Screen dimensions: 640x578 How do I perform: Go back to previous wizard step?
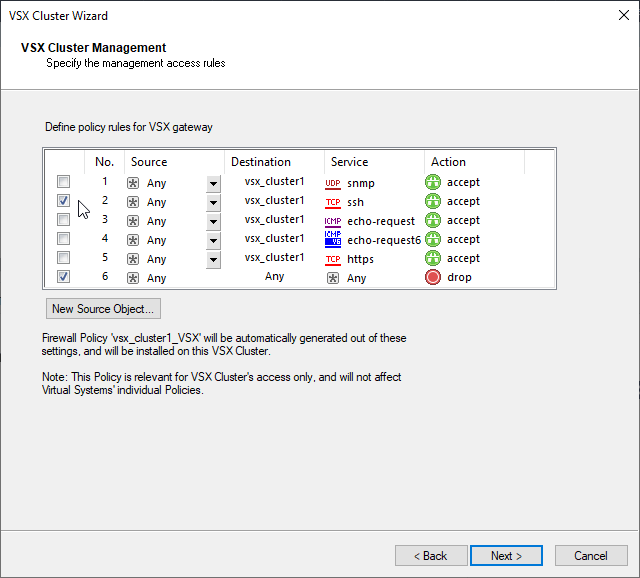431,556
